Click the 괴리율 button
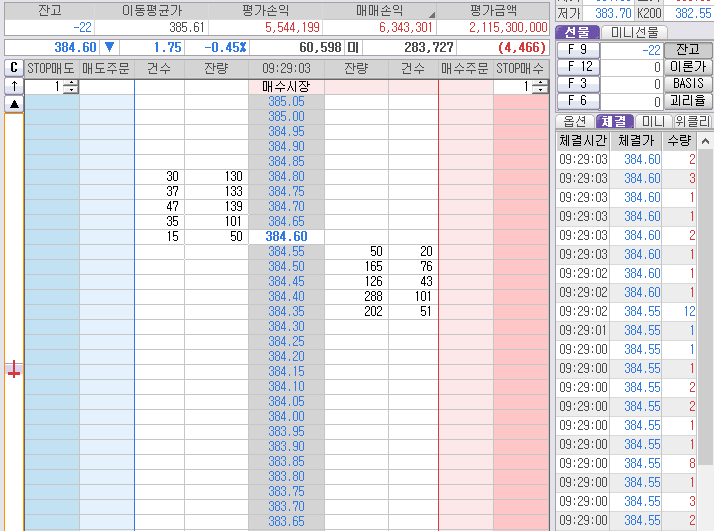 (688, 101)
